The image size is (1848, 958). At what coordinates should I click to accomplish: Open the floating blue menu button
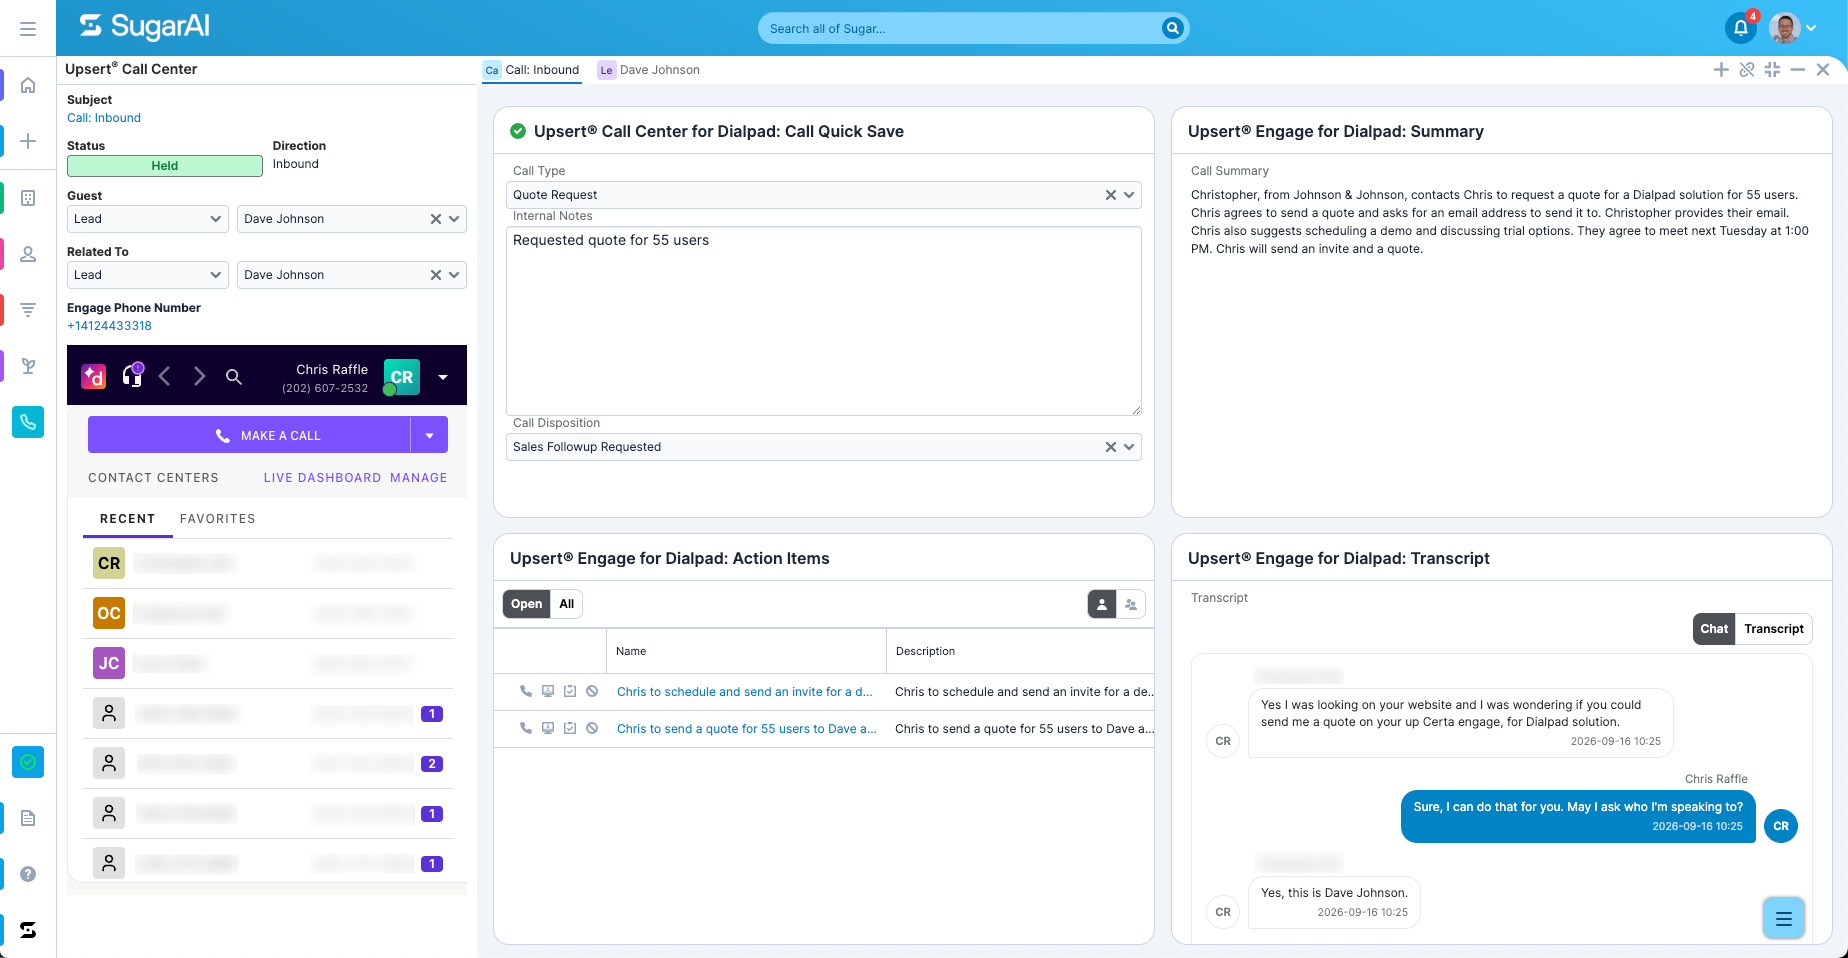coord(1784,918)
